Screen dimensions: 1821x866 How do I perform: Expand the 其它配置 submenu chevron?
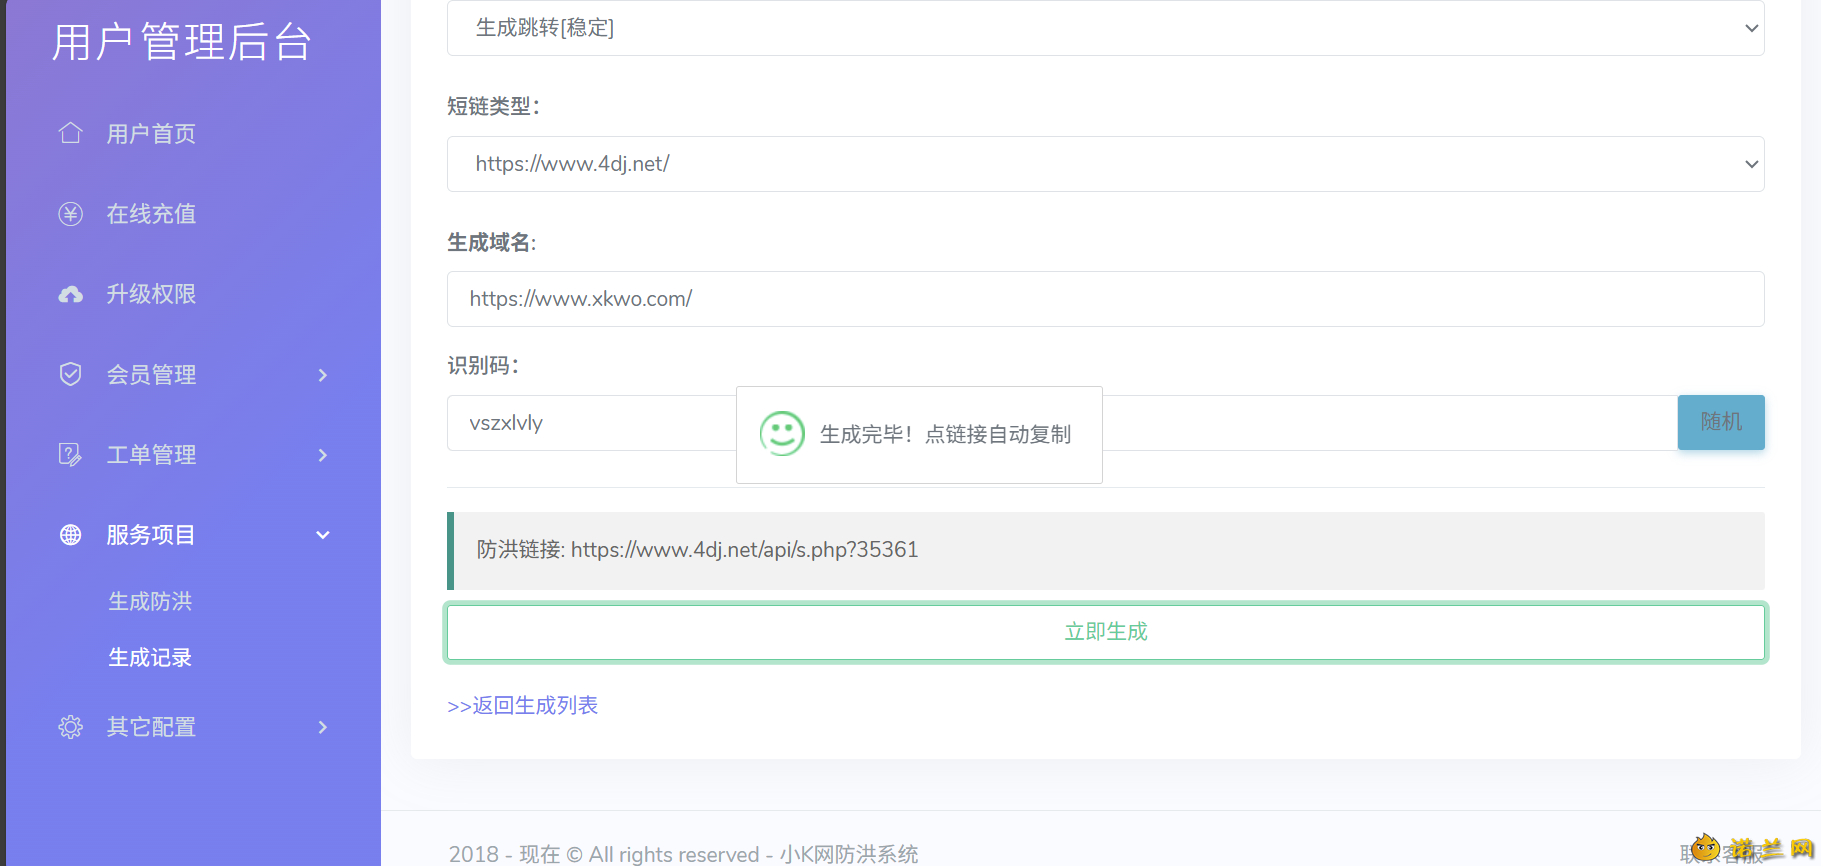(322, 727)
